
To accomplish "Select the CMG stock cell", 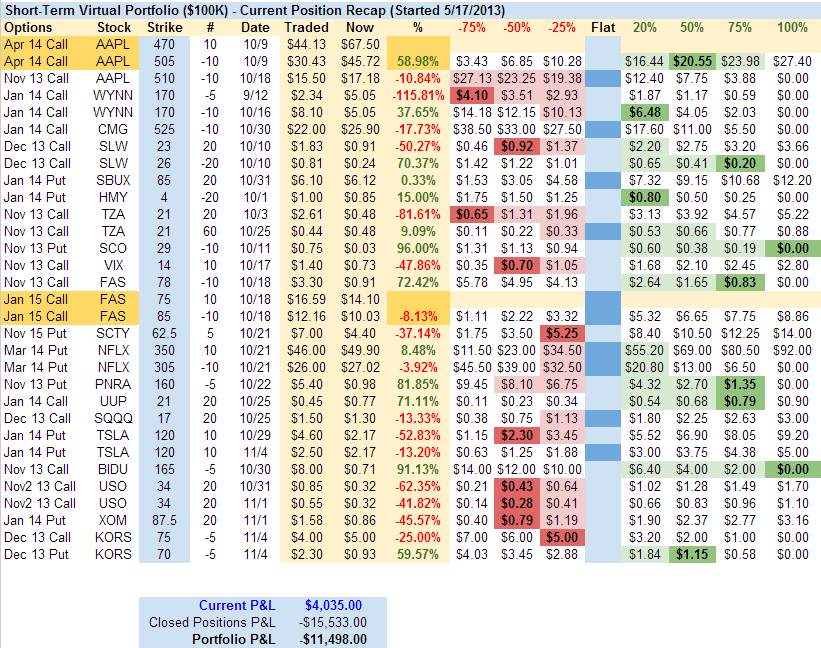I will pos(113,129).
